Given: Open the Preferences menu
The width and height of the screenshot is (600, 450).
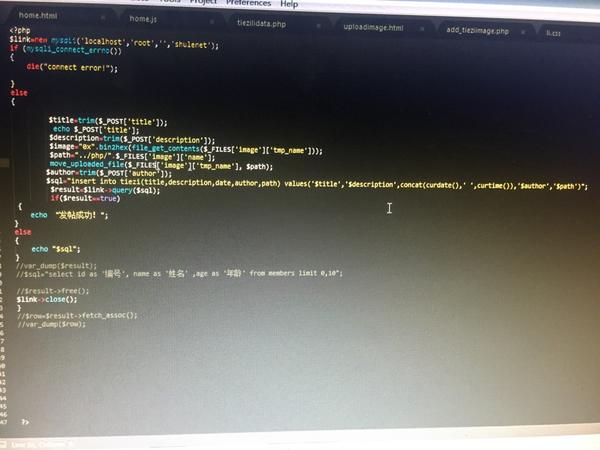Looking at the screenshot, I should pos(248,3).
